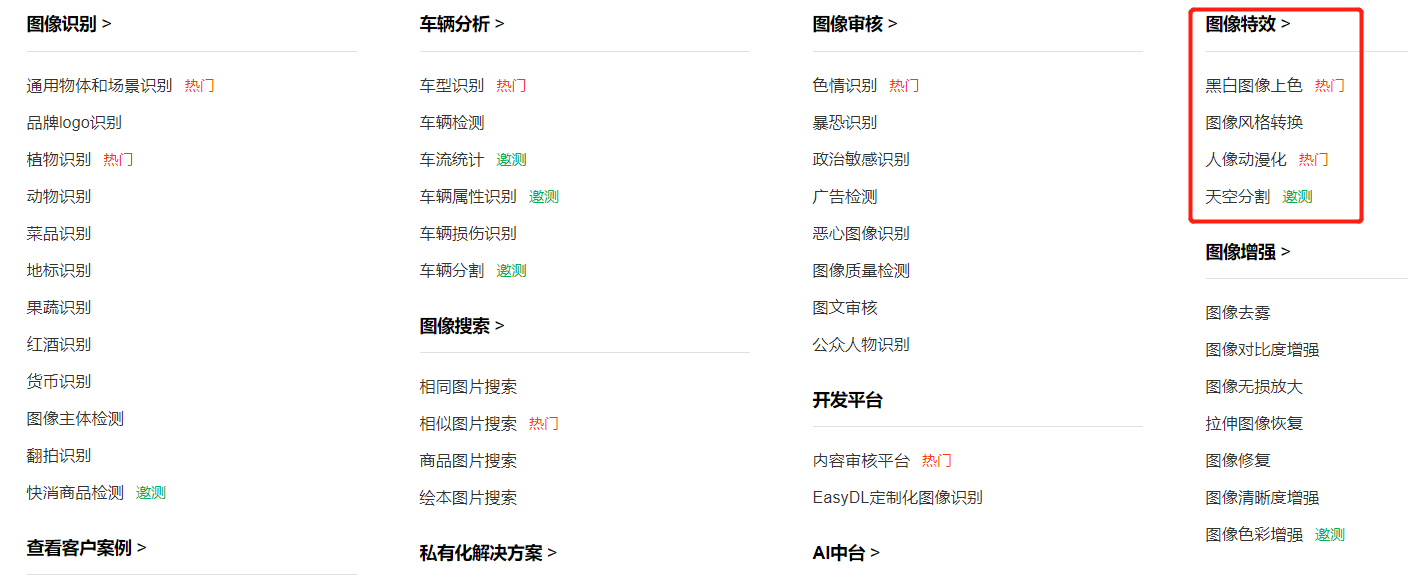The height and width of the screenshot is (575, 1408).
Task: Open the 车辆分析 category heading
Action: point(462,24)
